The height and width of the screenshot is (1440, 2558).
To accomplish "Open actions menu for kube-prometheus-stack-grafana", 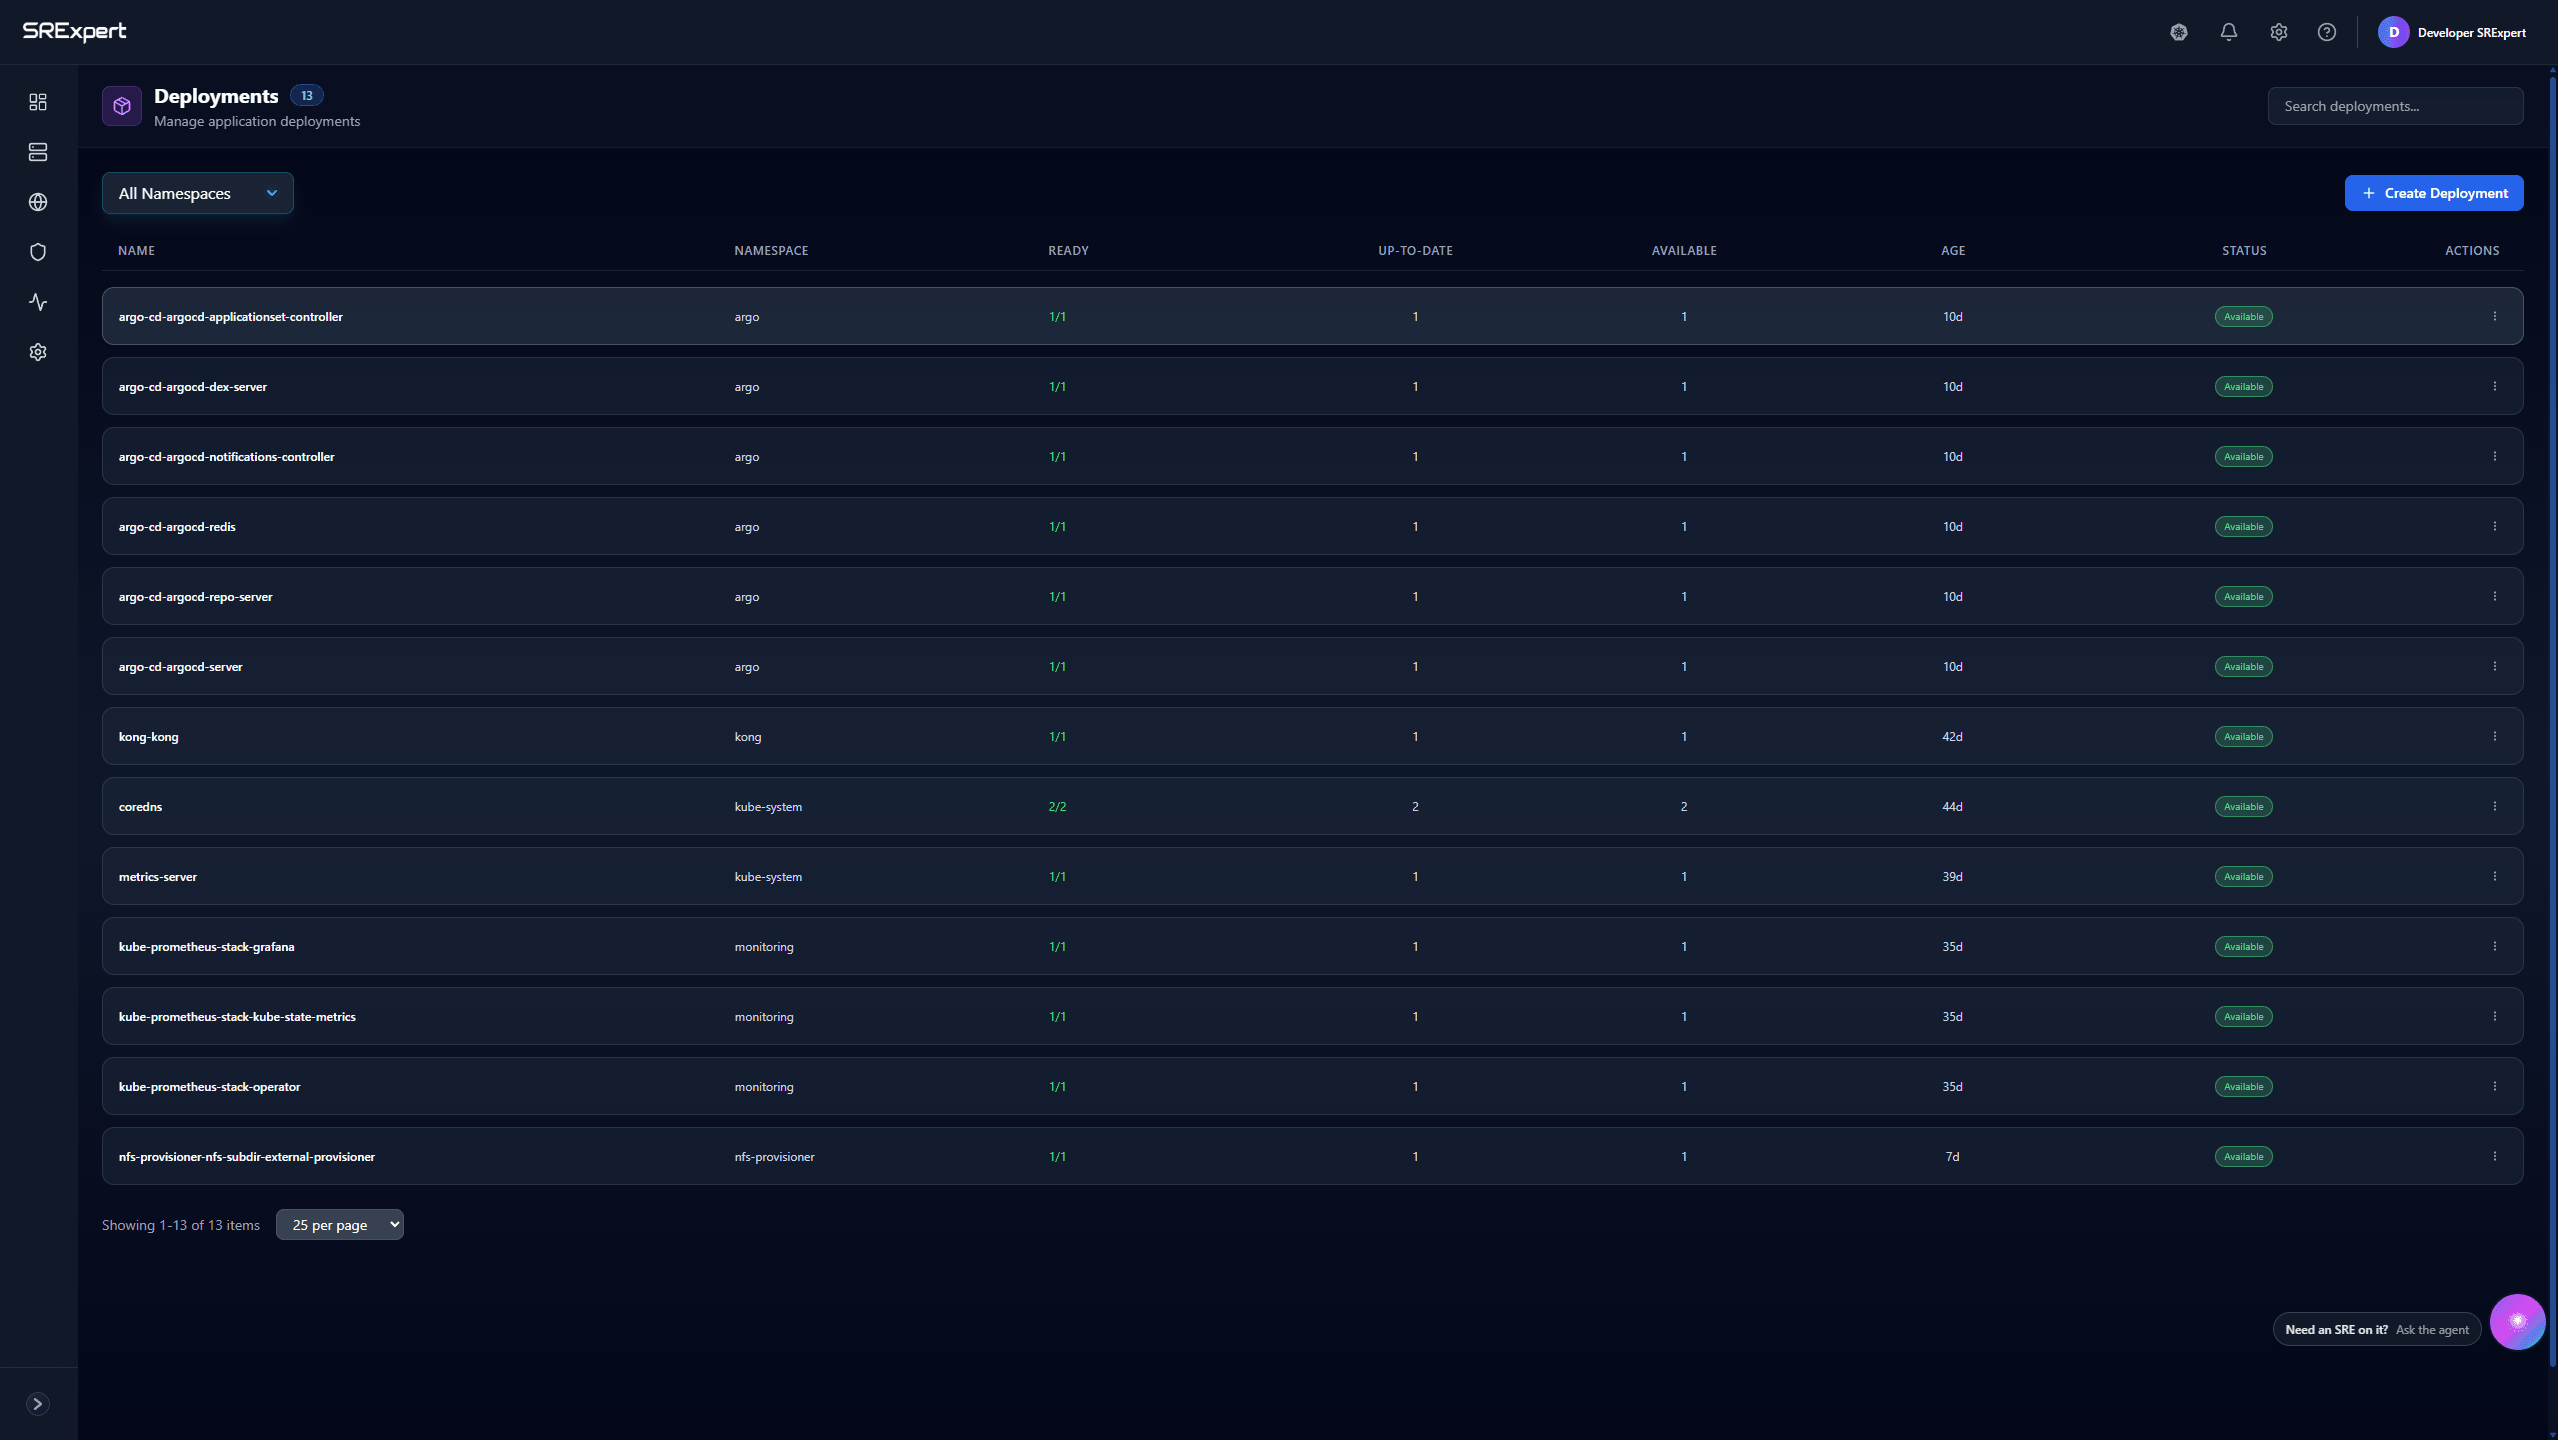I will (2495, 946).
